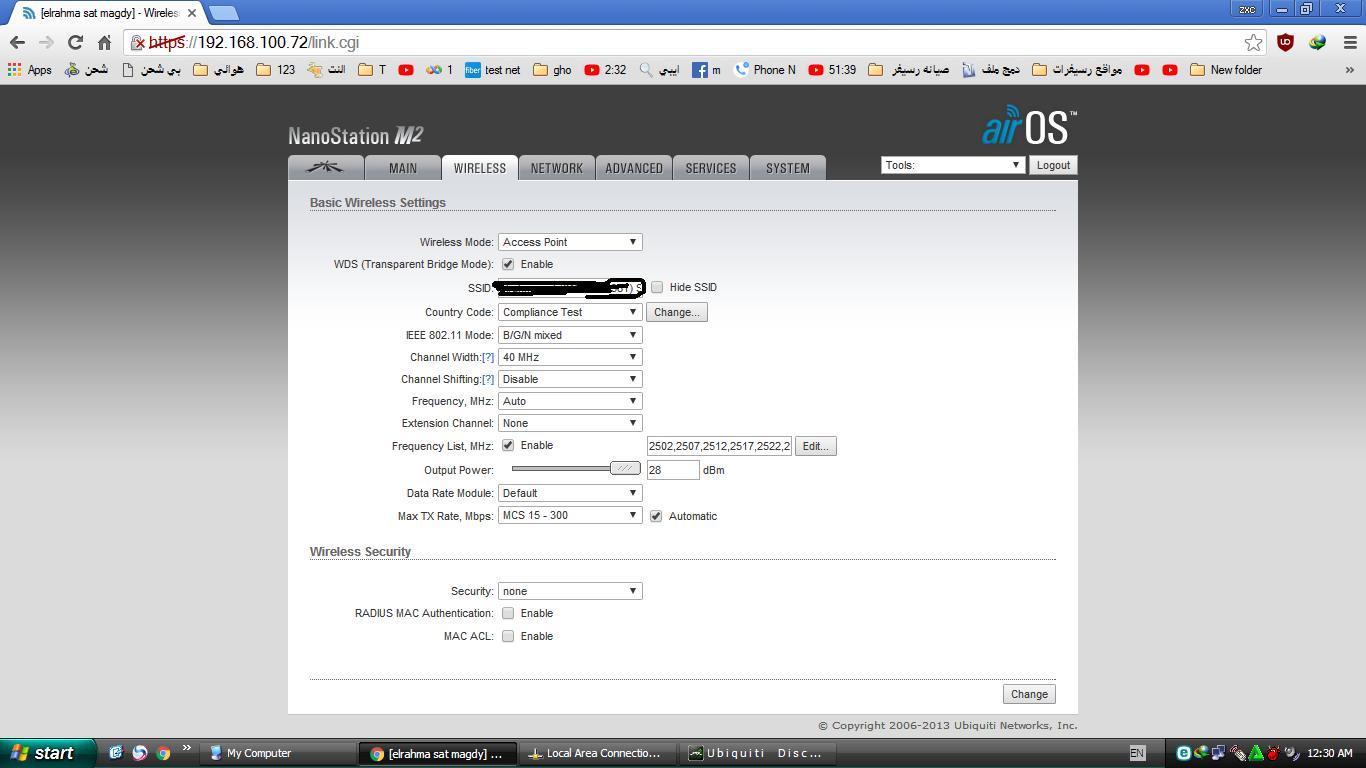
Task: Check the Hide SSID box
Action: [x=657, y=287]
